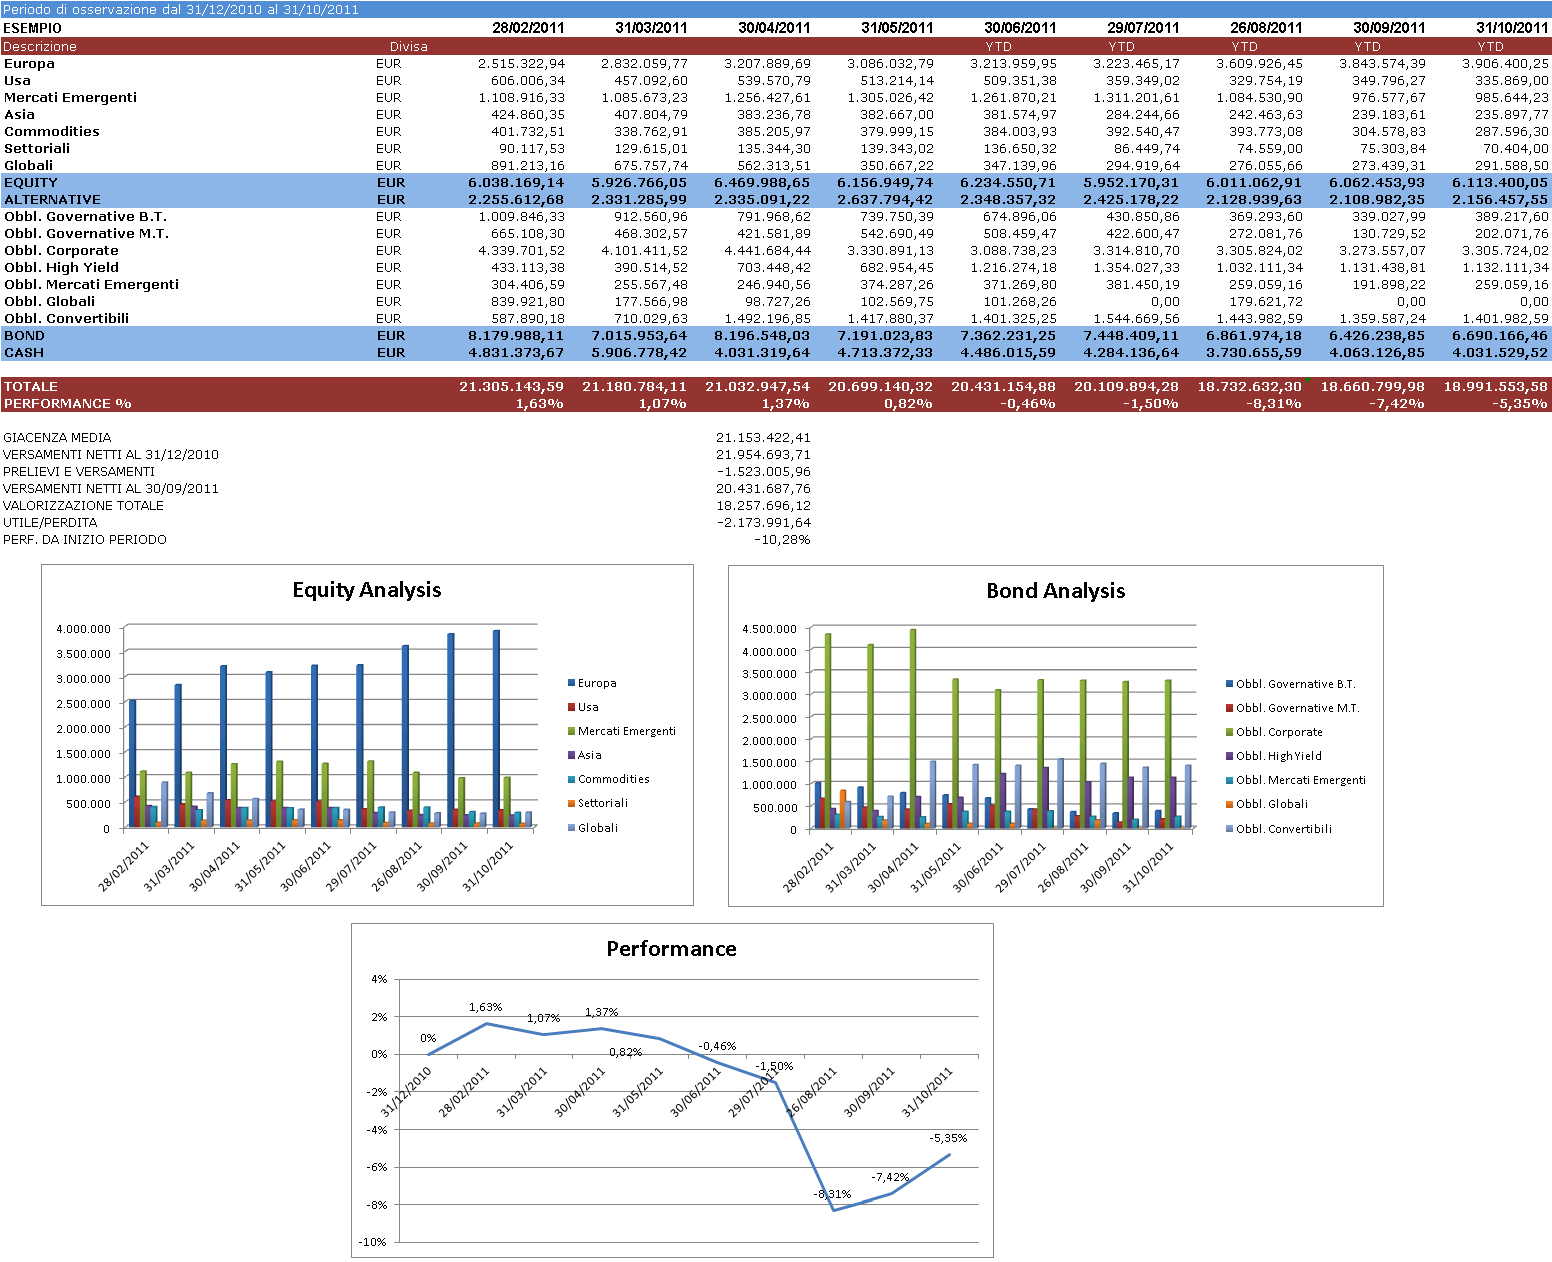The width and height of the screenshot is (1552, 1262).
Task: Click the 31/03/2011 column header
Action: 651,28
